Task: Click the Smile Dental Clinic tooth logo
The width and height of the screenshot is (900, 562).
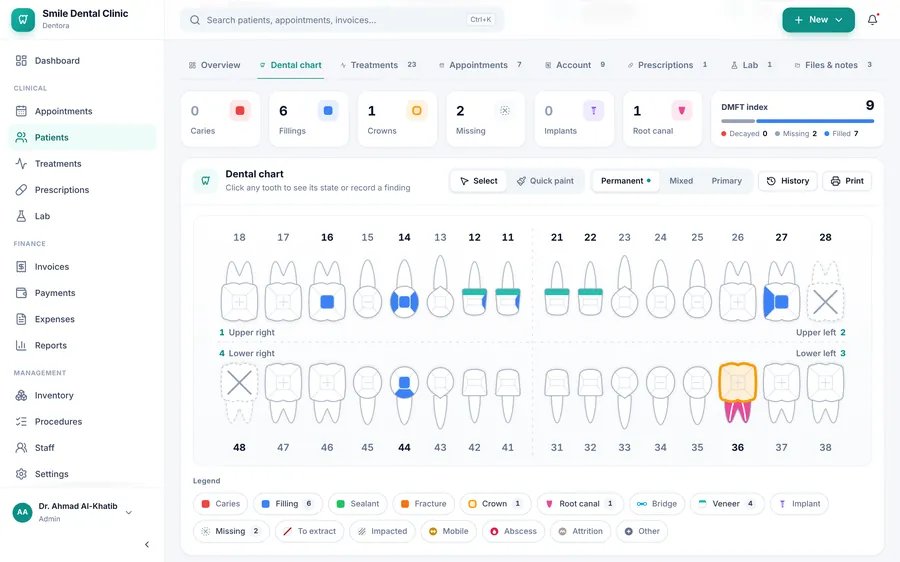Action: click(x=23, y=20)
